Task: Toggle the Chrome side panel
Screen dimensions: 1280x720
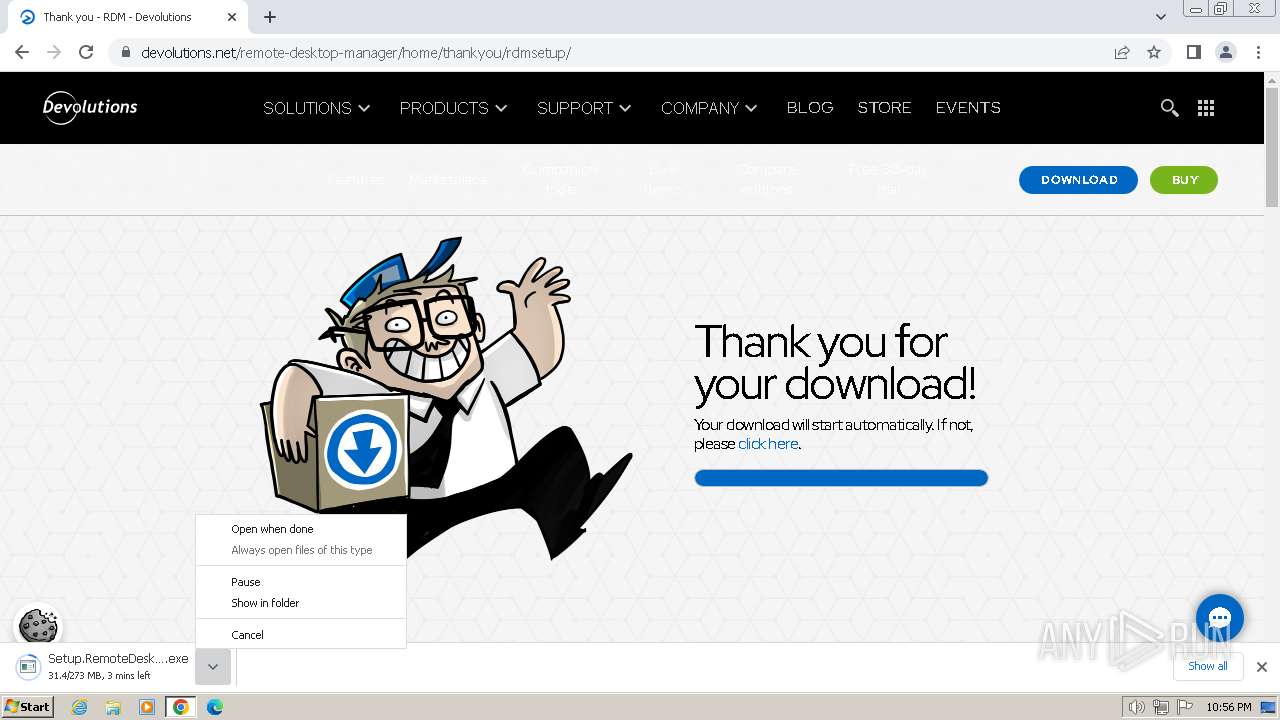Action: (x=1193, y=52)
